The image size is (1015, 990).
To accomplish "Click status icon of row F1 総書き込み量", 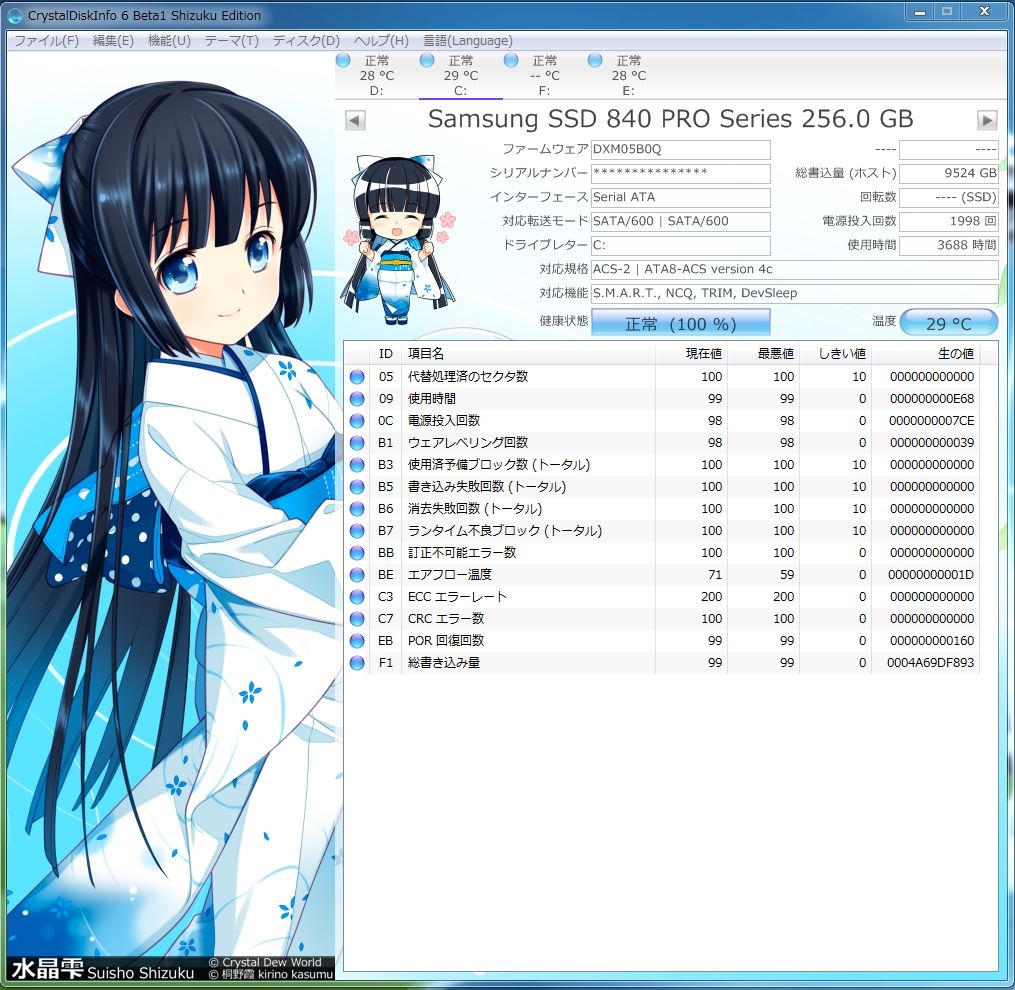I will pos(357,663).
